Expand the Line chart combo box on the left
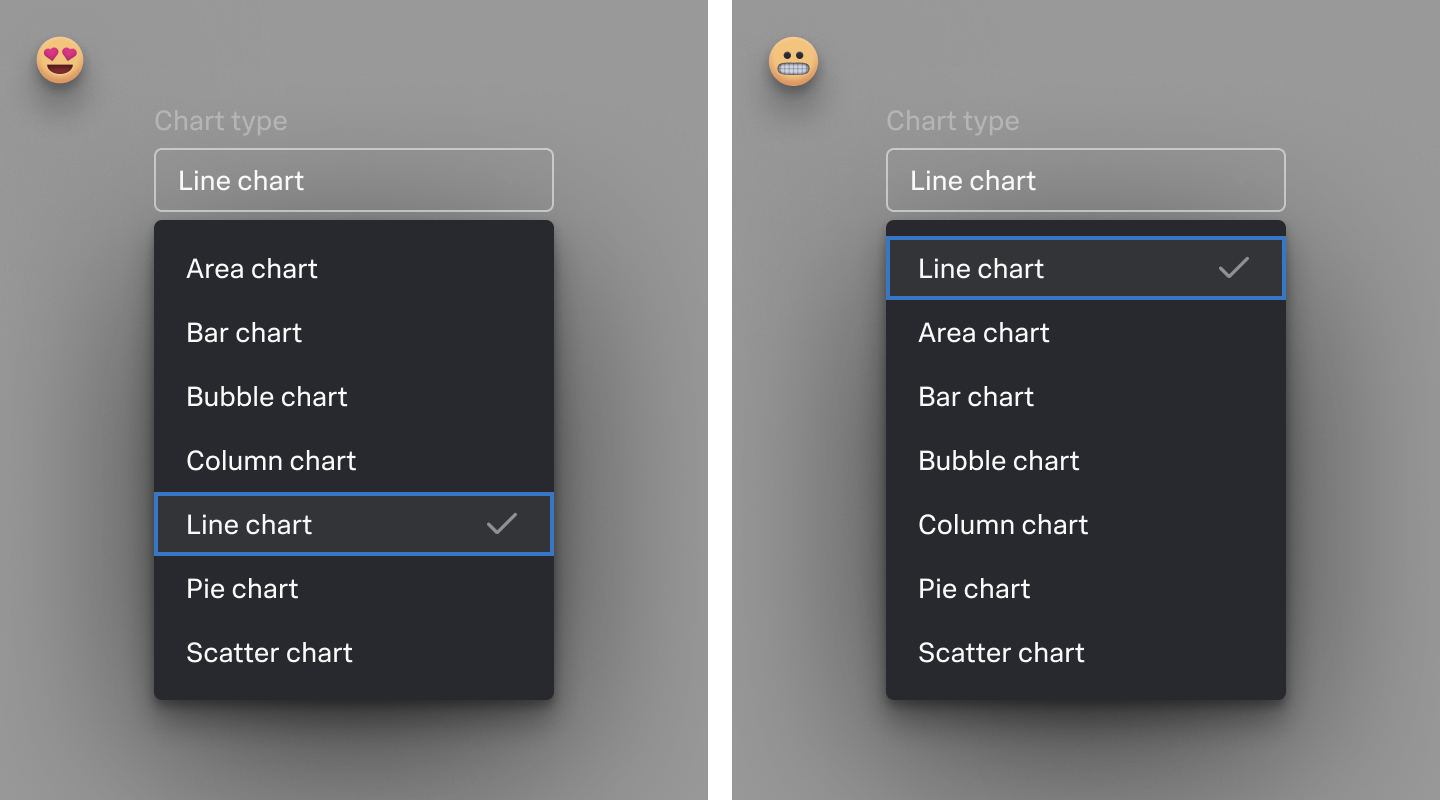This screenshot has height=800, width=1440. pyautogui.click(x=353, y=180)
